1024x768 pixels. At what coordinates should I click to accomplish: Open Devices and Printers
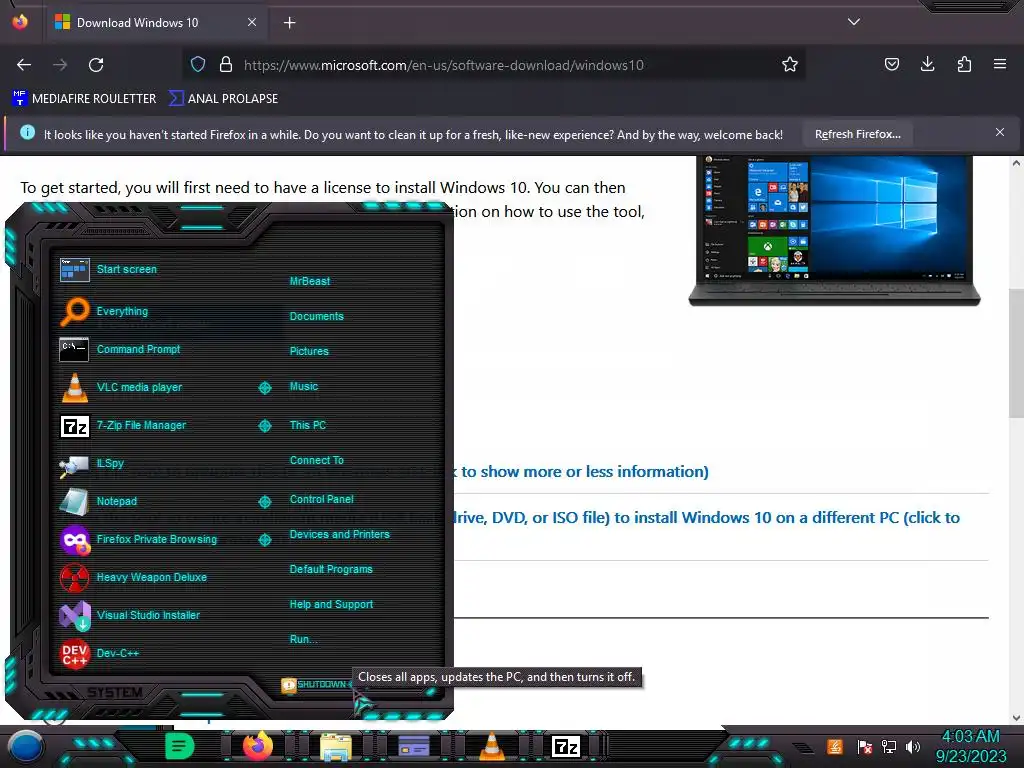(340, 534)
